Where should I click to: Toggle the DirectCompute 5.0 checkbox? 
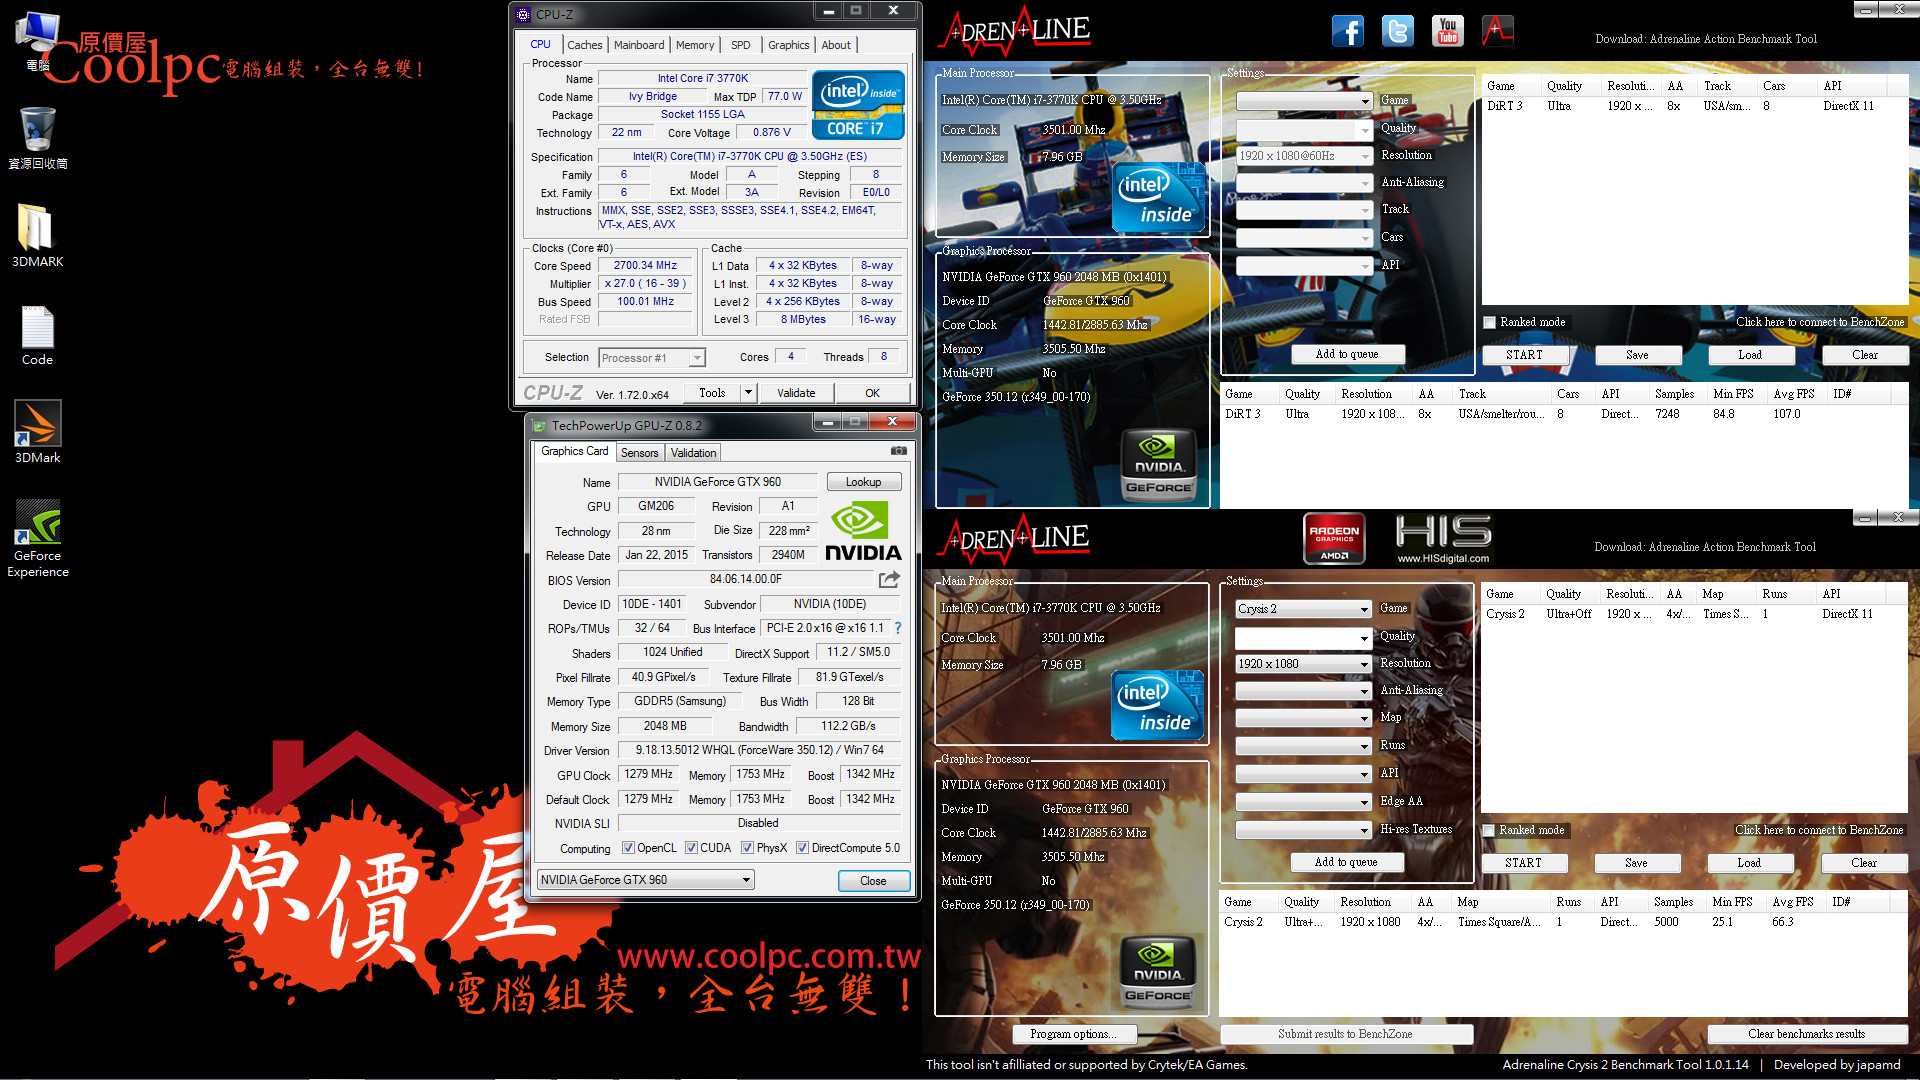click(802, 848)
